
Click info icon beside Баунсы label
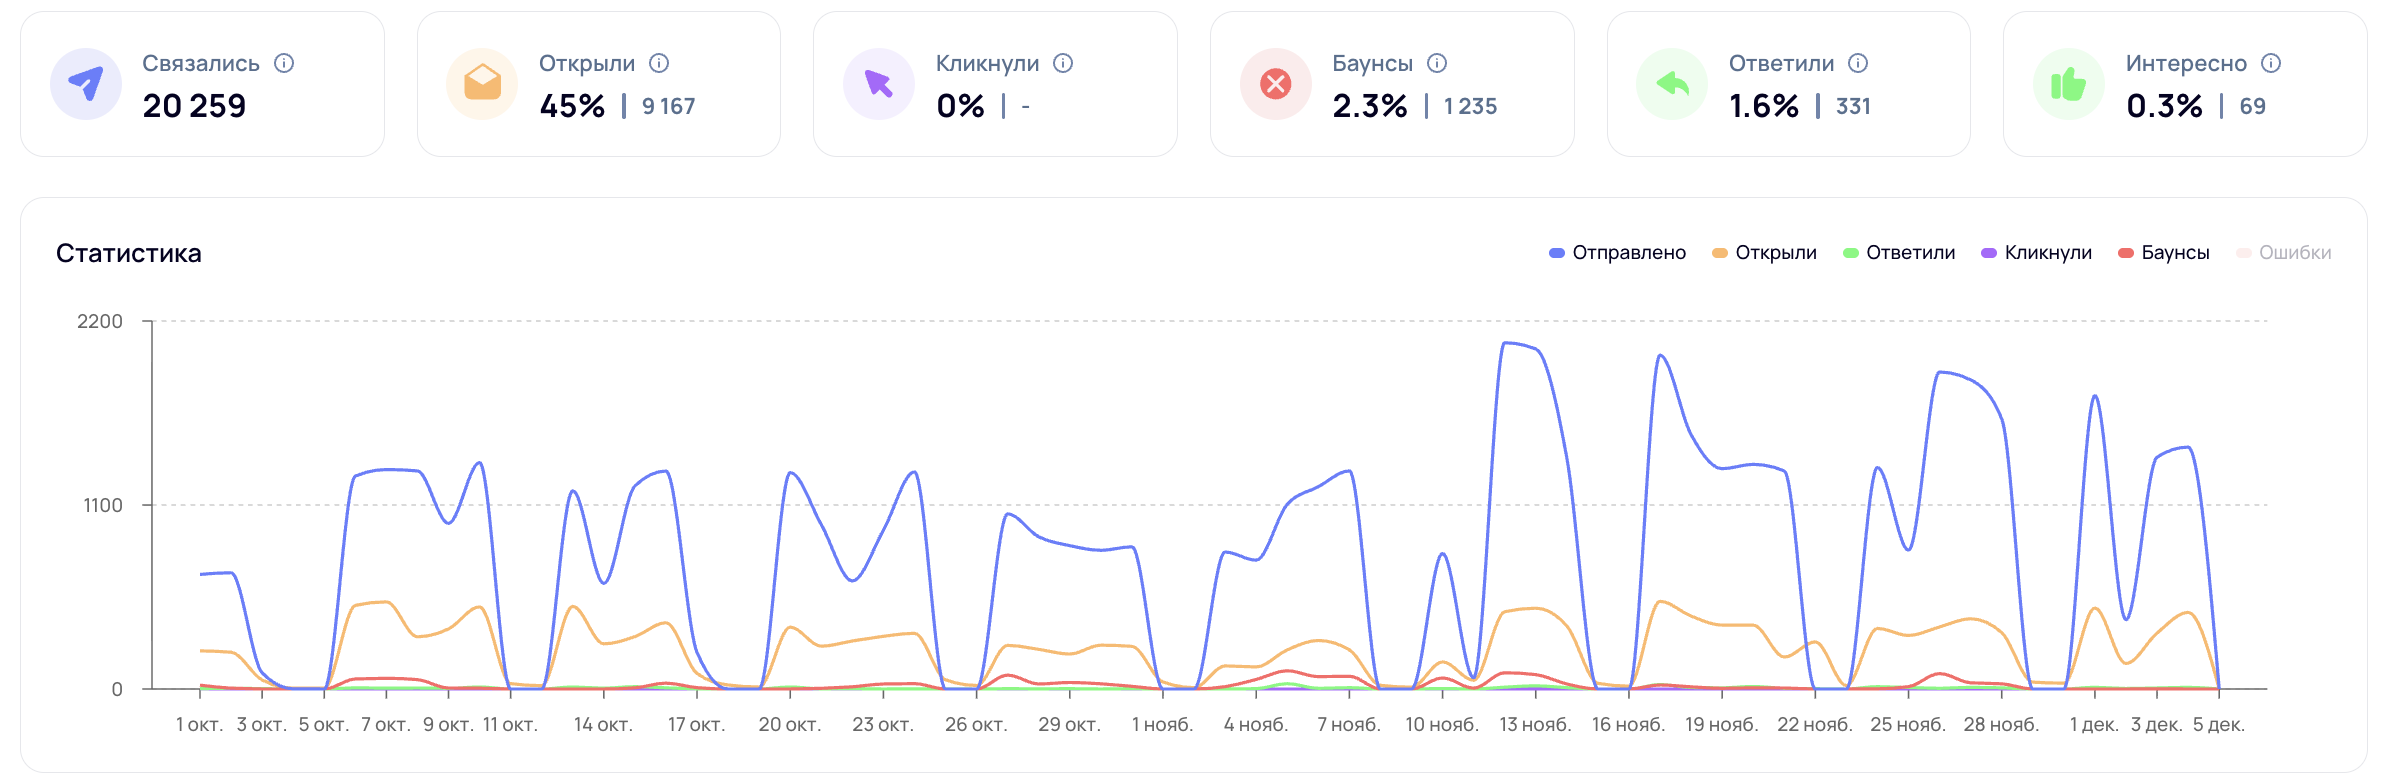point(1437,63)
